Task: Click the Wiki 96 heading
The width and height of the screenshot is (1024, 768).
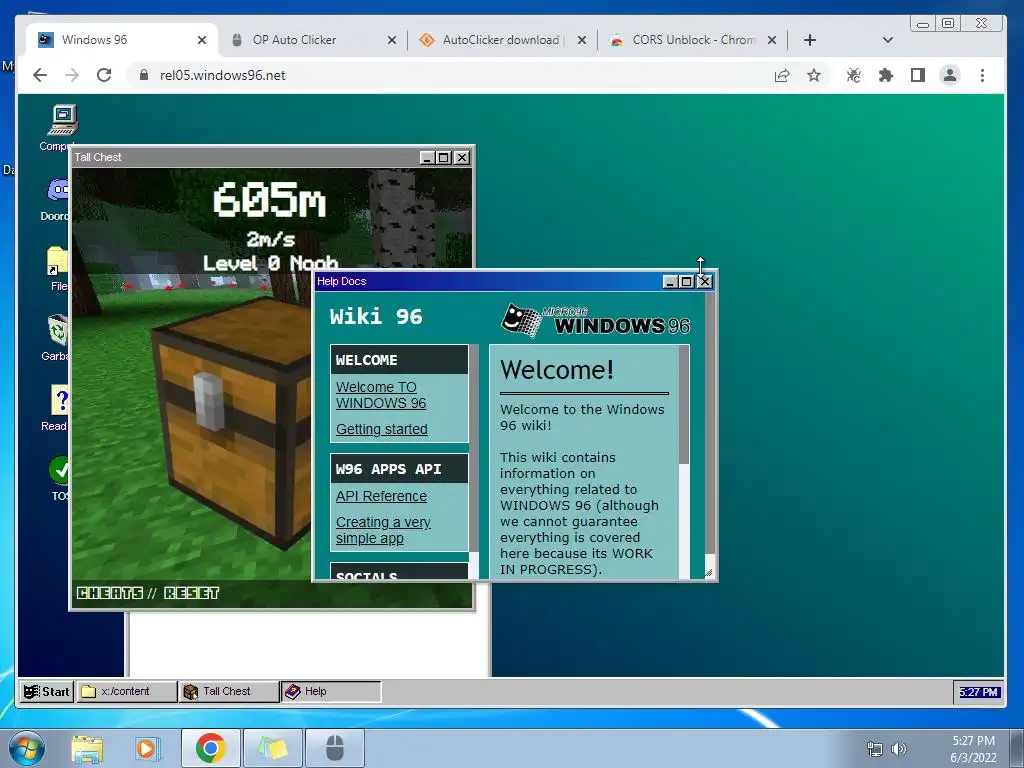Action: coord(376,317)
